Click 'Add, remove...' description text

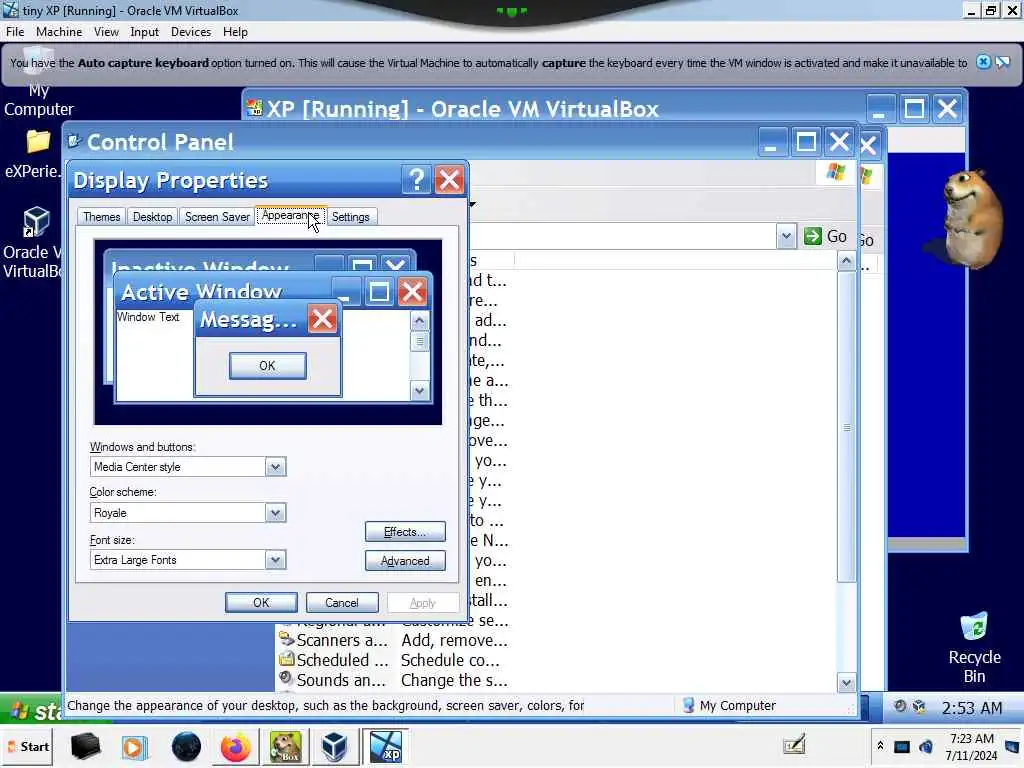454,640
